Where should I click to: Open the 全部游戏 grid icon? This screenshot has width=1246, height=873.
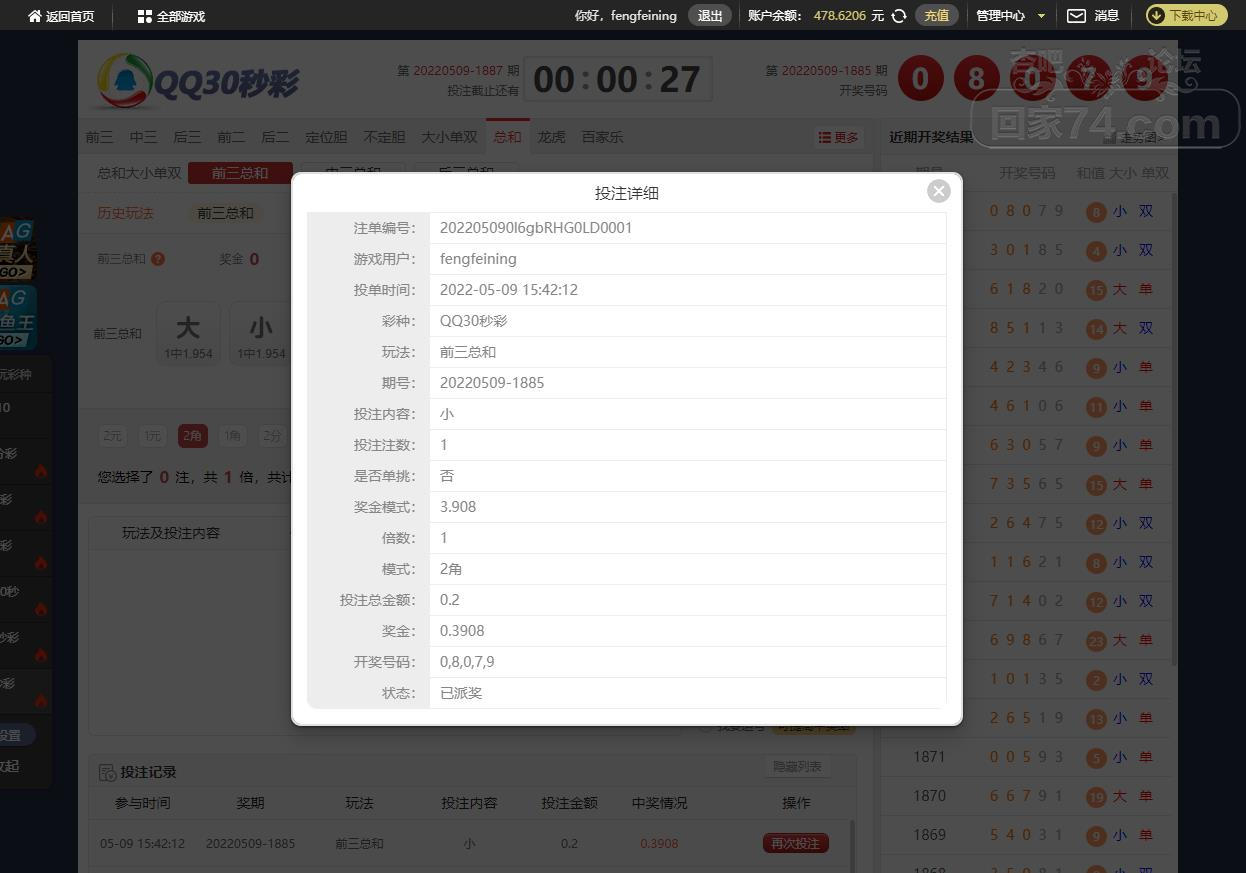pos(145,16)
